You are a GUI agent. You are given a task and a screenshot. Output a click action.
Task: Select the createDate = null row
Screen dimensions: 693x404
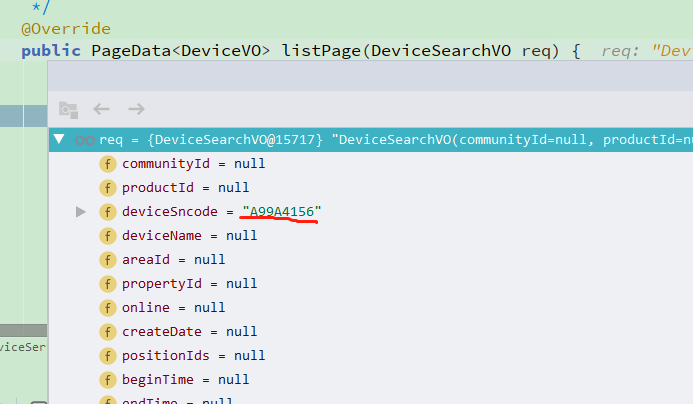tap(371, 332)
